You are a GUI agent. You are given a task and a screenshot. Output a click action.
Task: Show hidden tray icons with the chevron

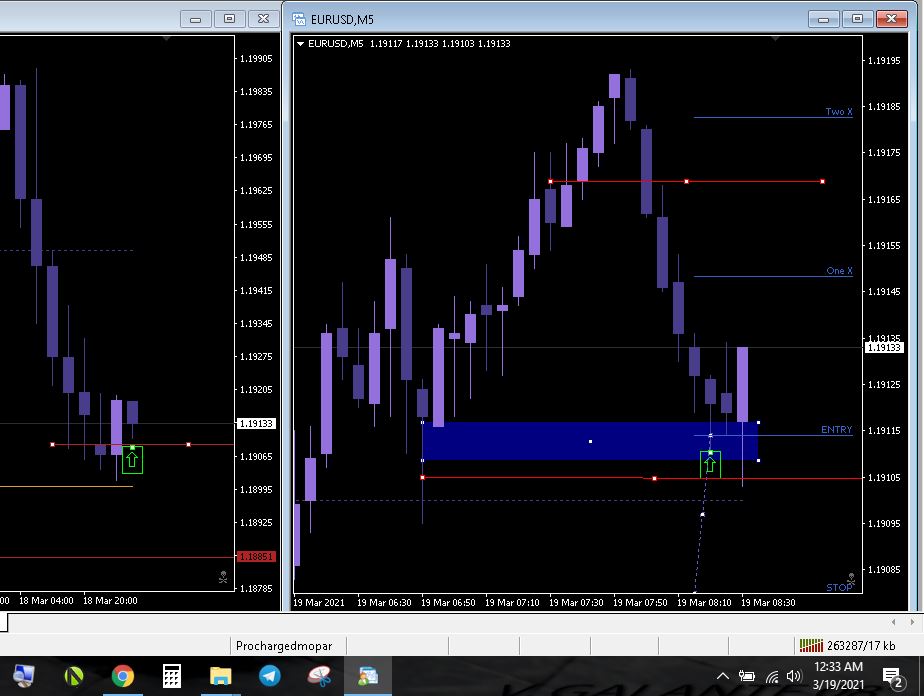click(x=722, y=676)
